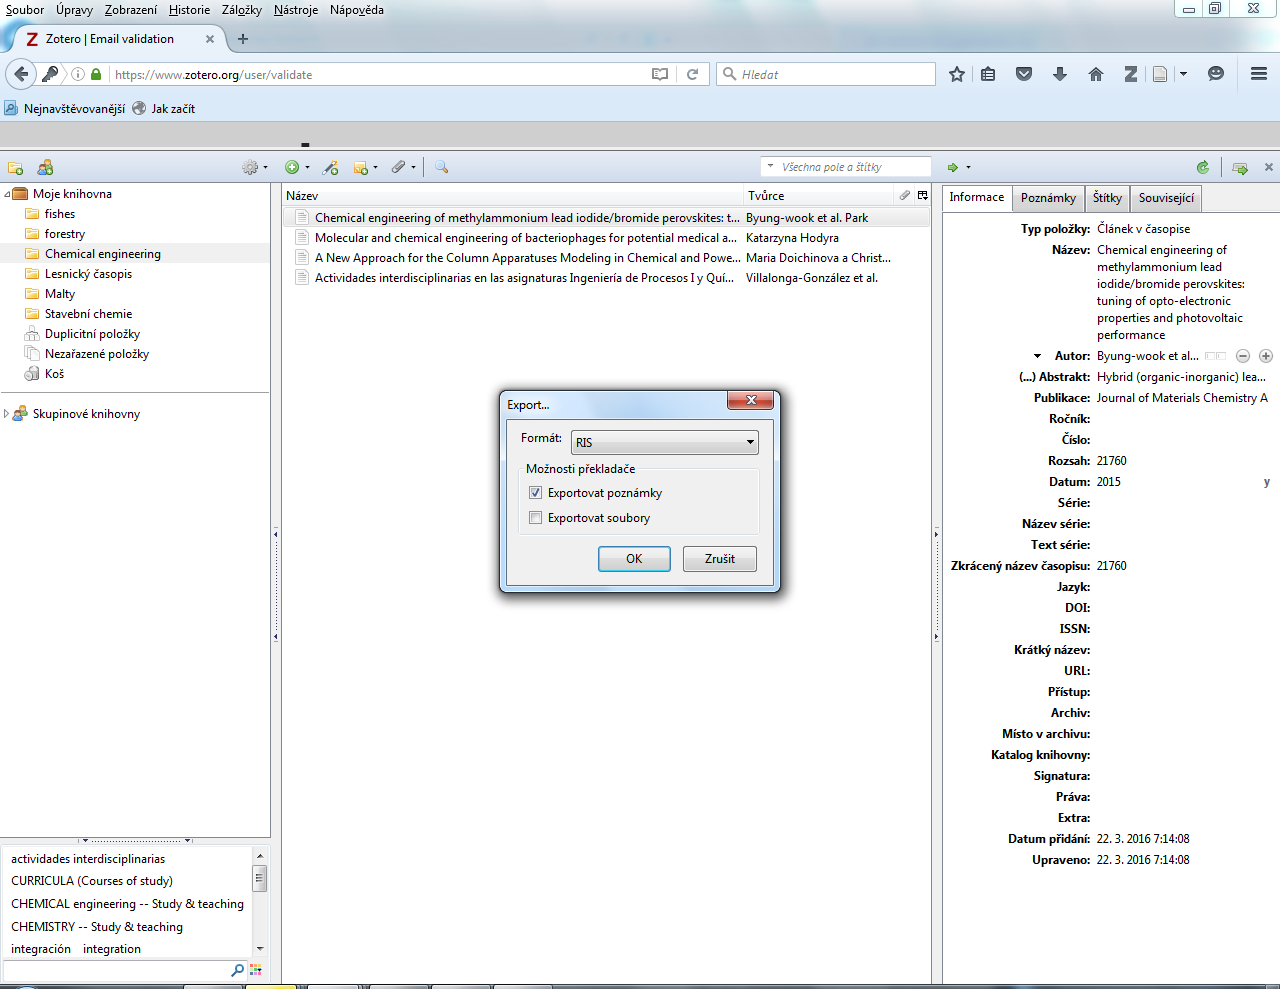Click the tag selector scrollbar thumb
This screenshot has height=989, width=1280.
pyautogui.click(x=259, y=879)
